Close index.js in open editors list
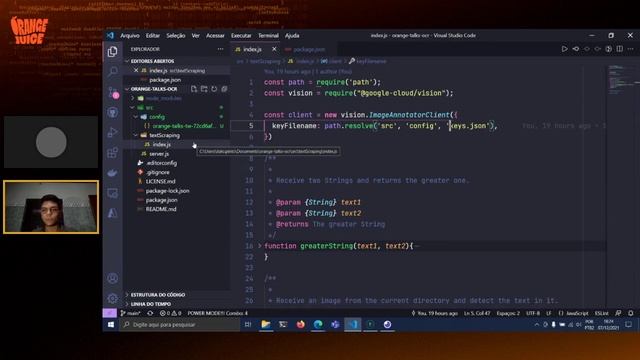640x360 pixels. click(136, 71)
